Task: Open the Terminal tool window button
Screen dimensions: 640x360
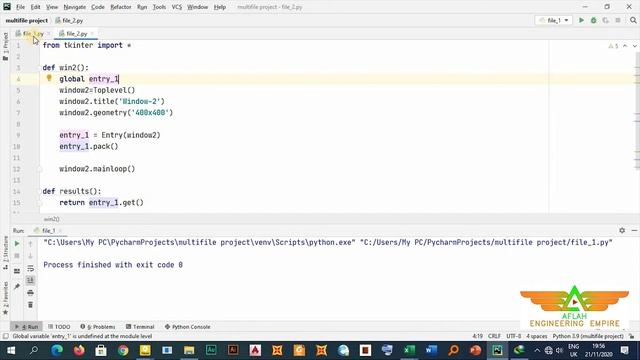Action: pos(140,327)
